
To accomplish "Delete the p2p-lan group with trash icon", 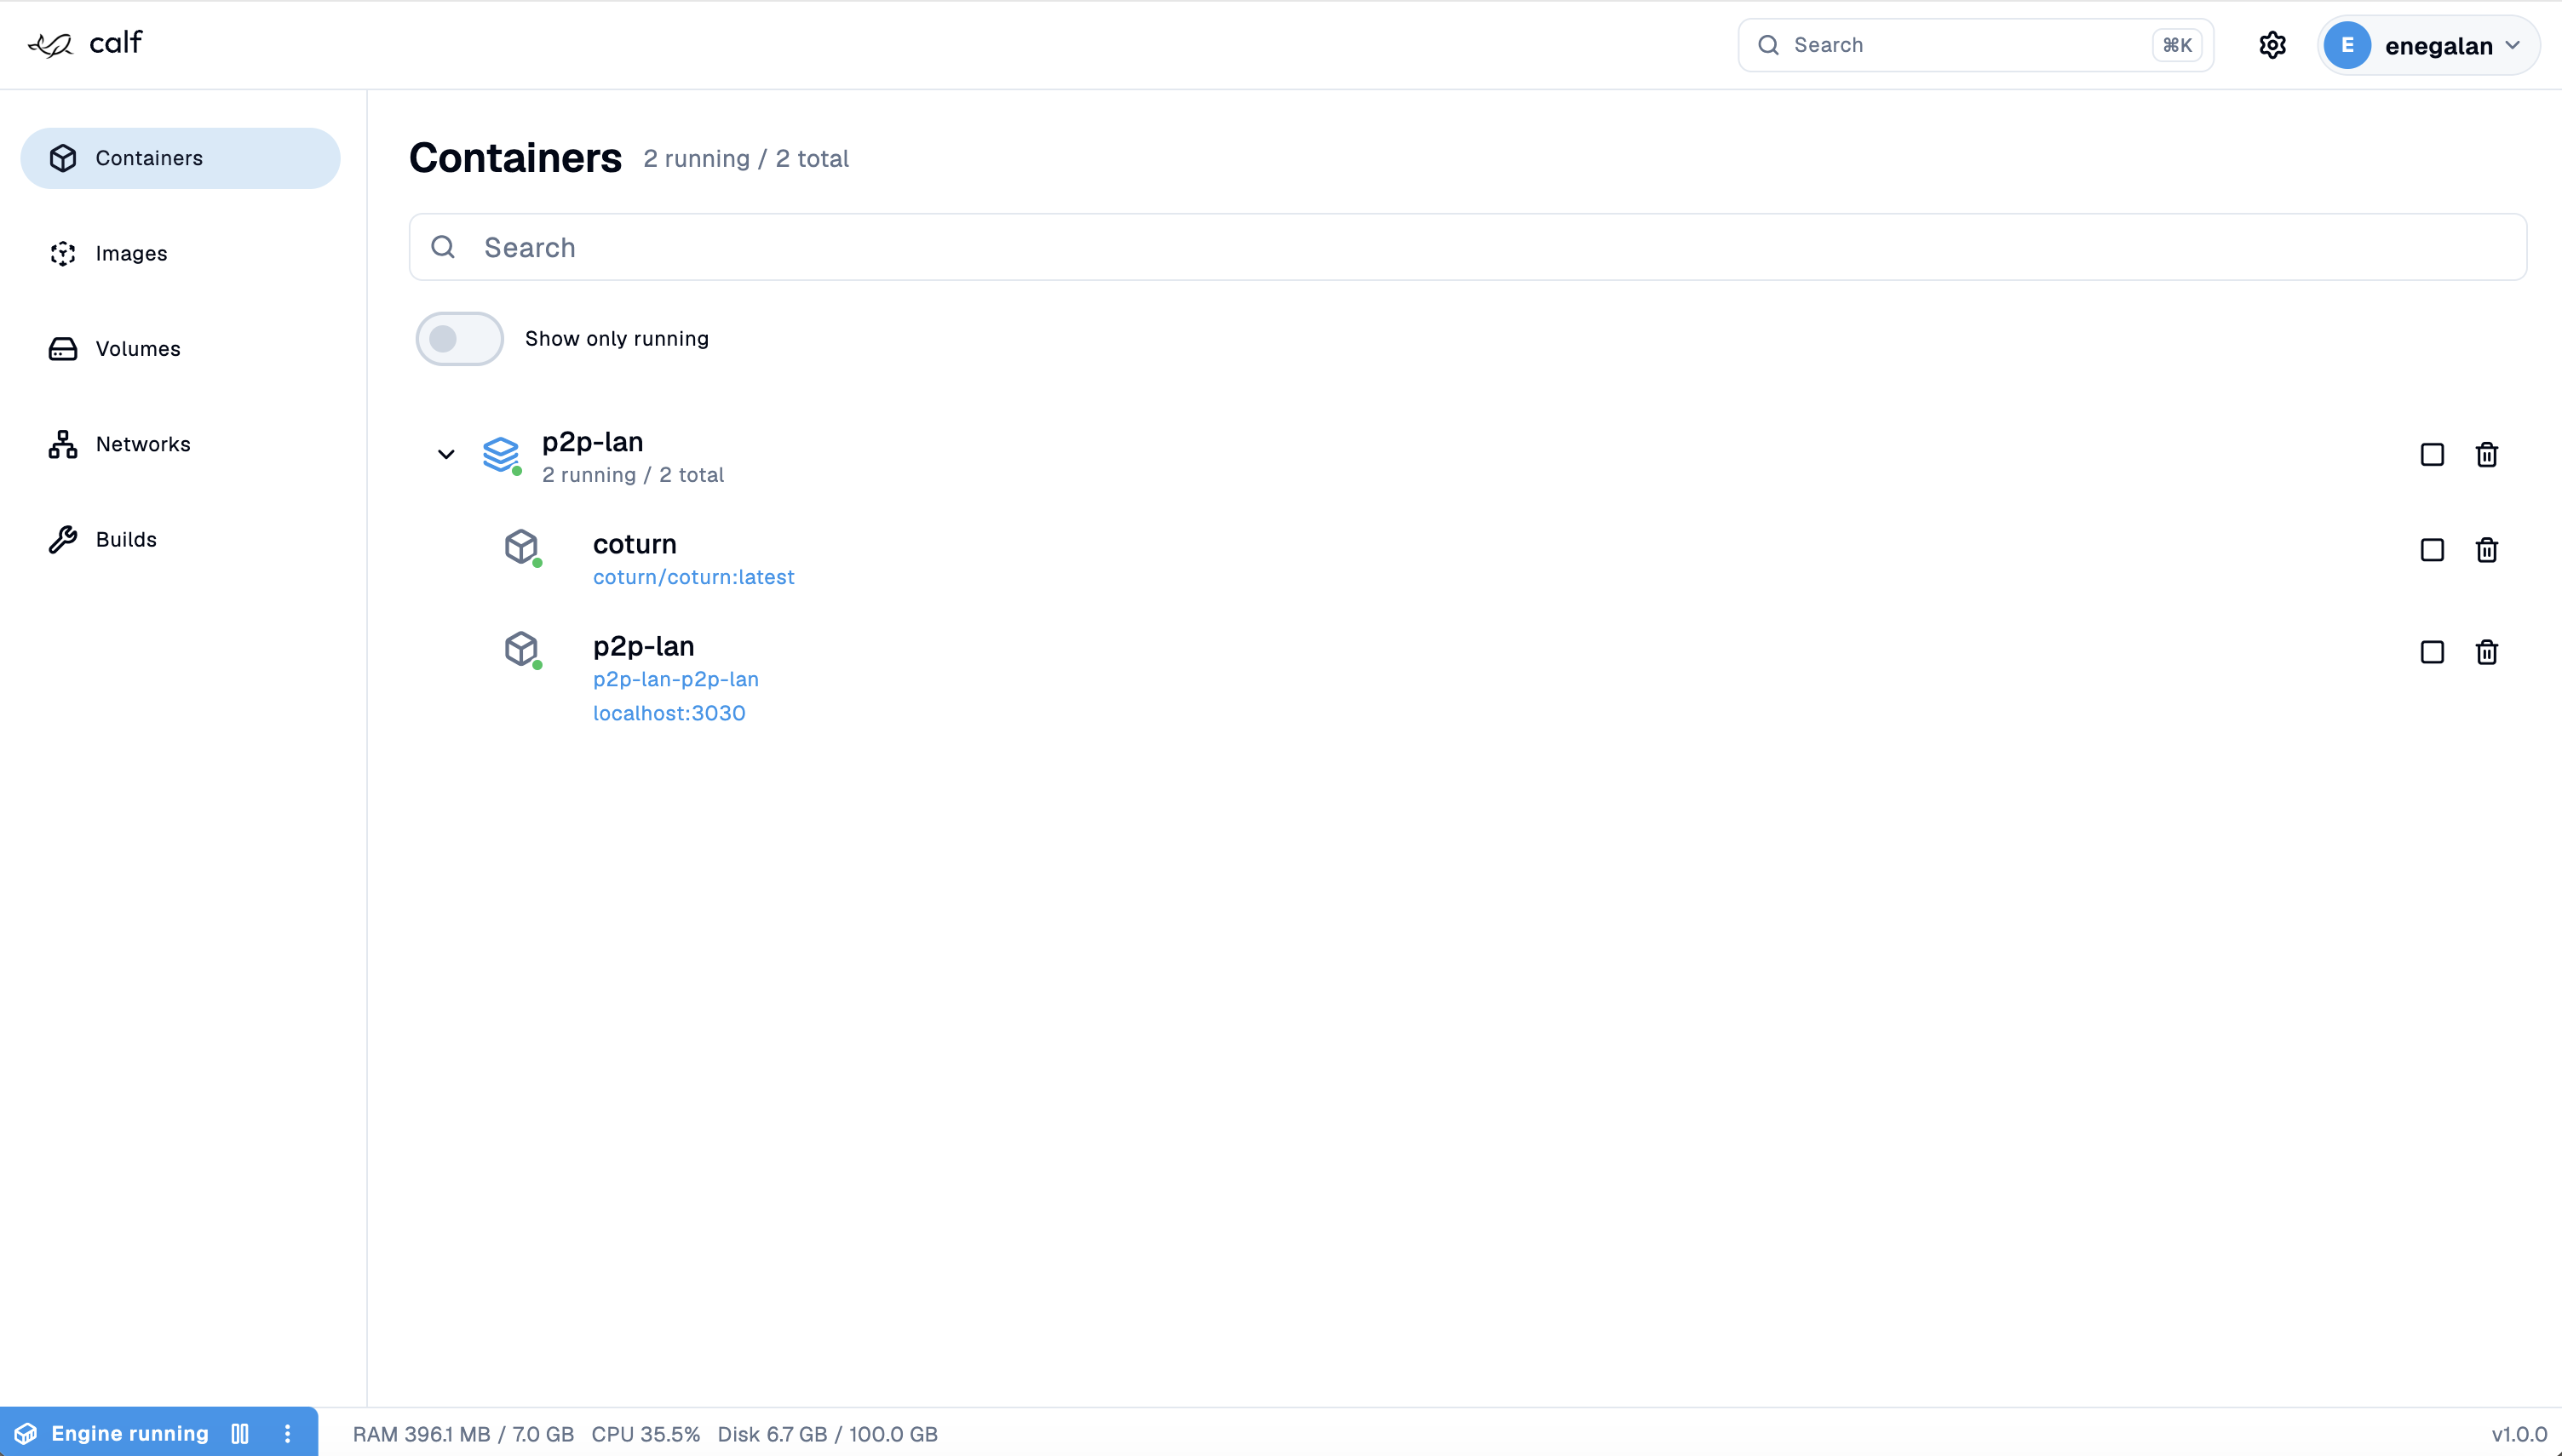I will (x=2486, y=455).
